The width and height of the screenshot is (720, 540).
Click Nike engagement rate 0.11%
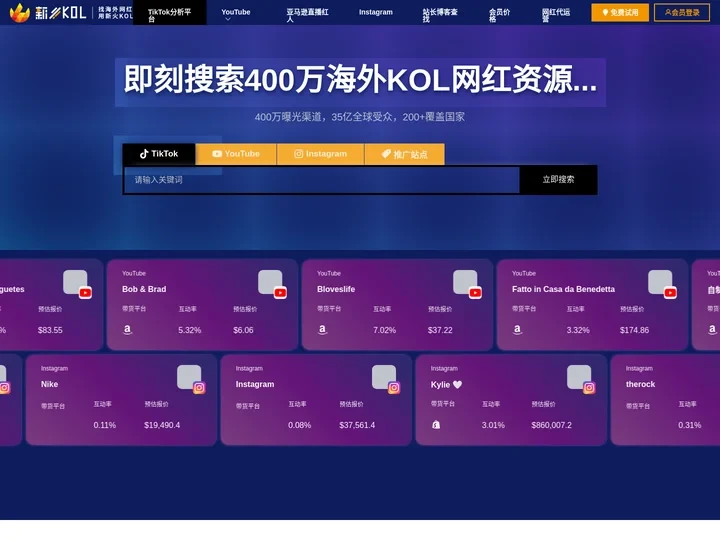[105, 425]
